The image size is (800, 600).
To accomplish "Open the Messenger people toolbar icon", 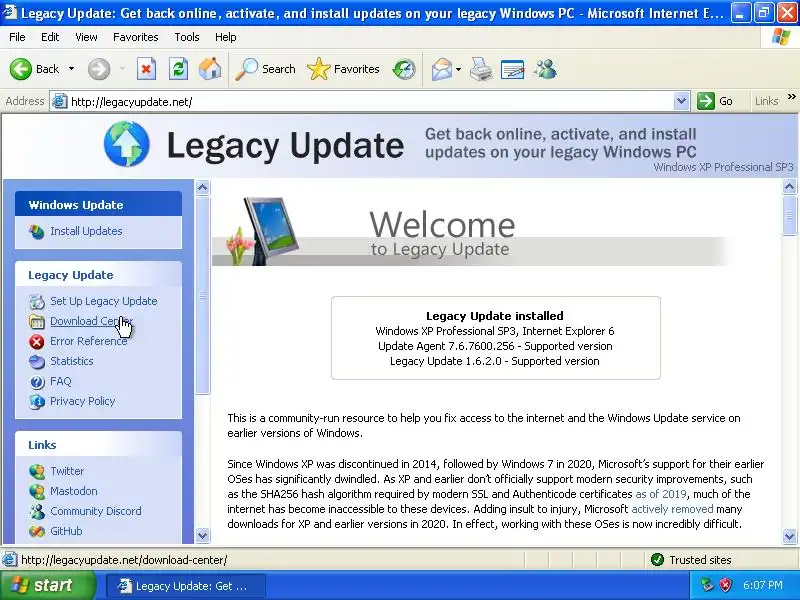I will 545,69.
